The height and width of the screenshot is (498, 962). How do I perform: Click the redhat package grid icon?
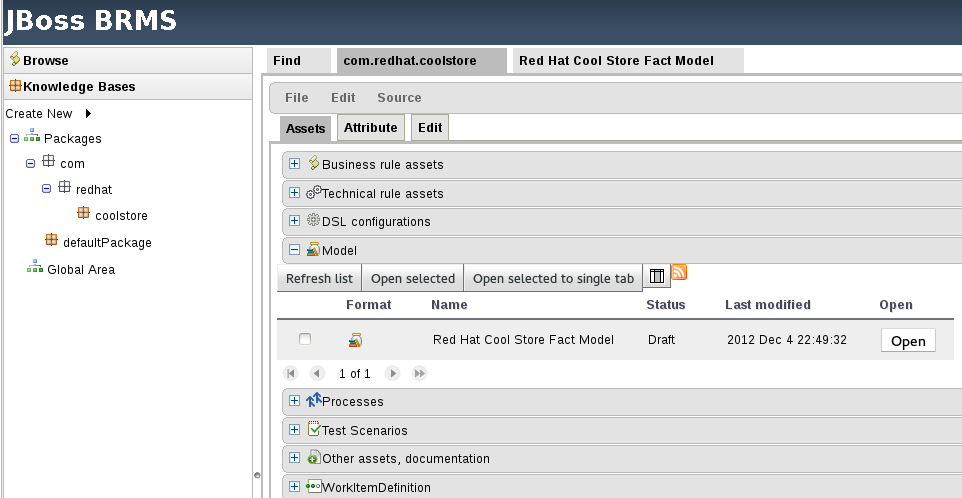tap(64, 187)
